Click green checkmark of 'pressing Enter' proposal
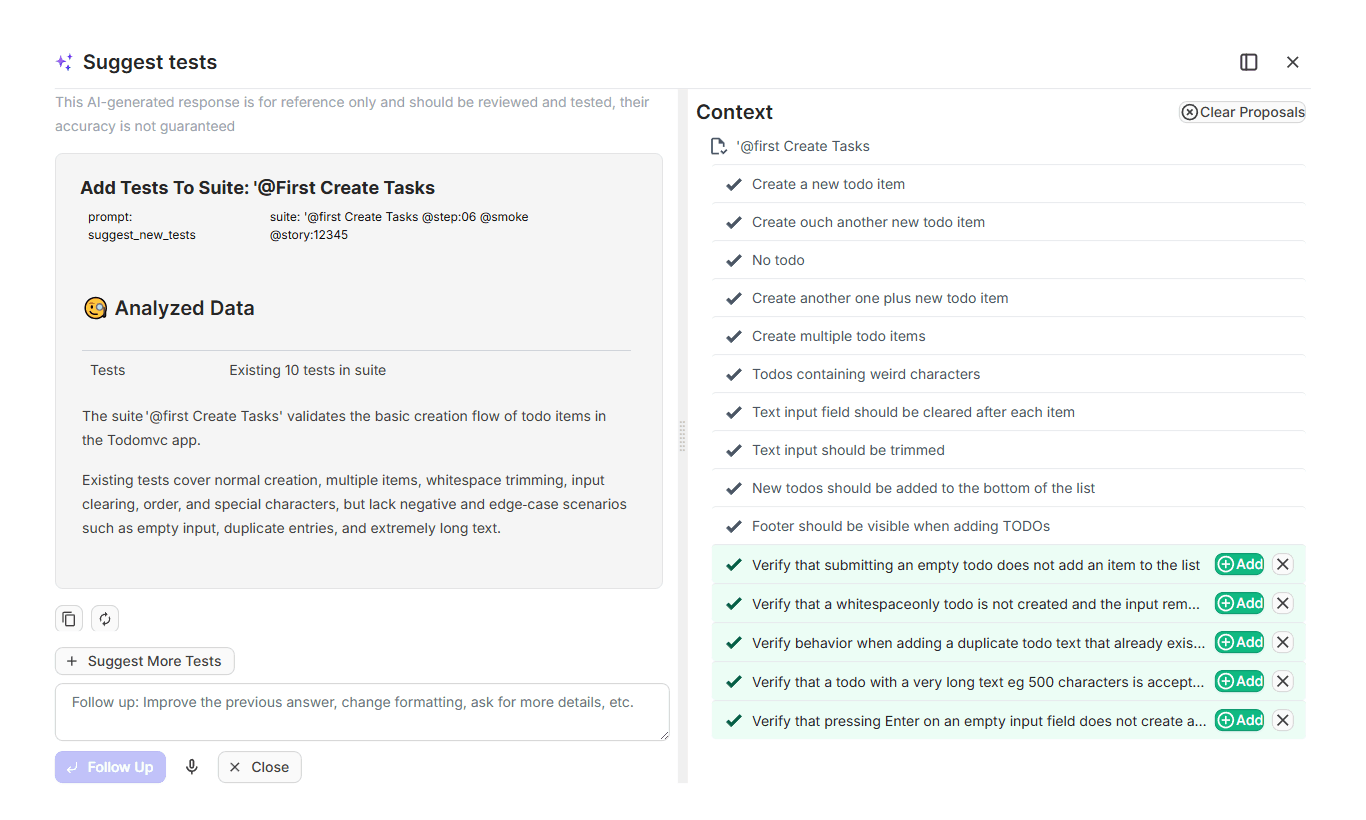Screen dimensions: 1366x820 pyautogui.click(x=734, y=721)
